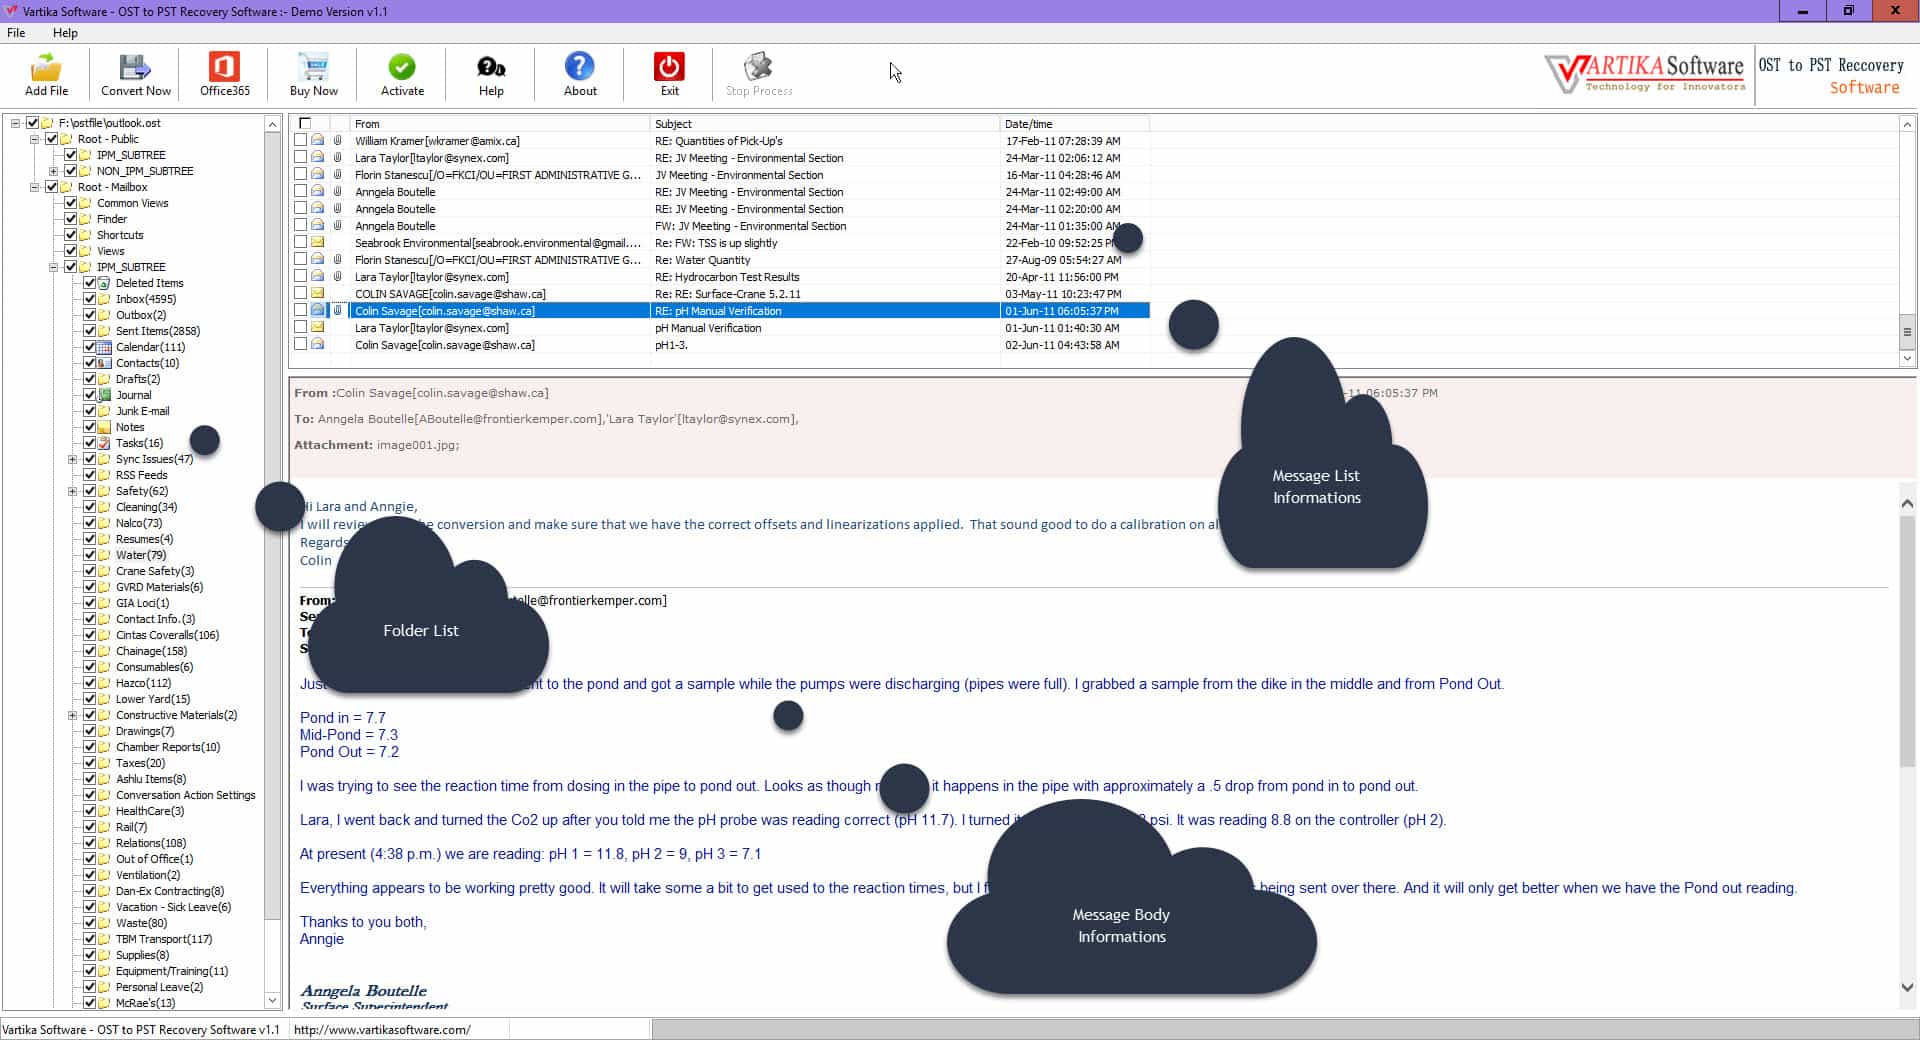Tick checkbox for Hydrocarbon Test Results message
The image size is (1920, 1040).
300,277
